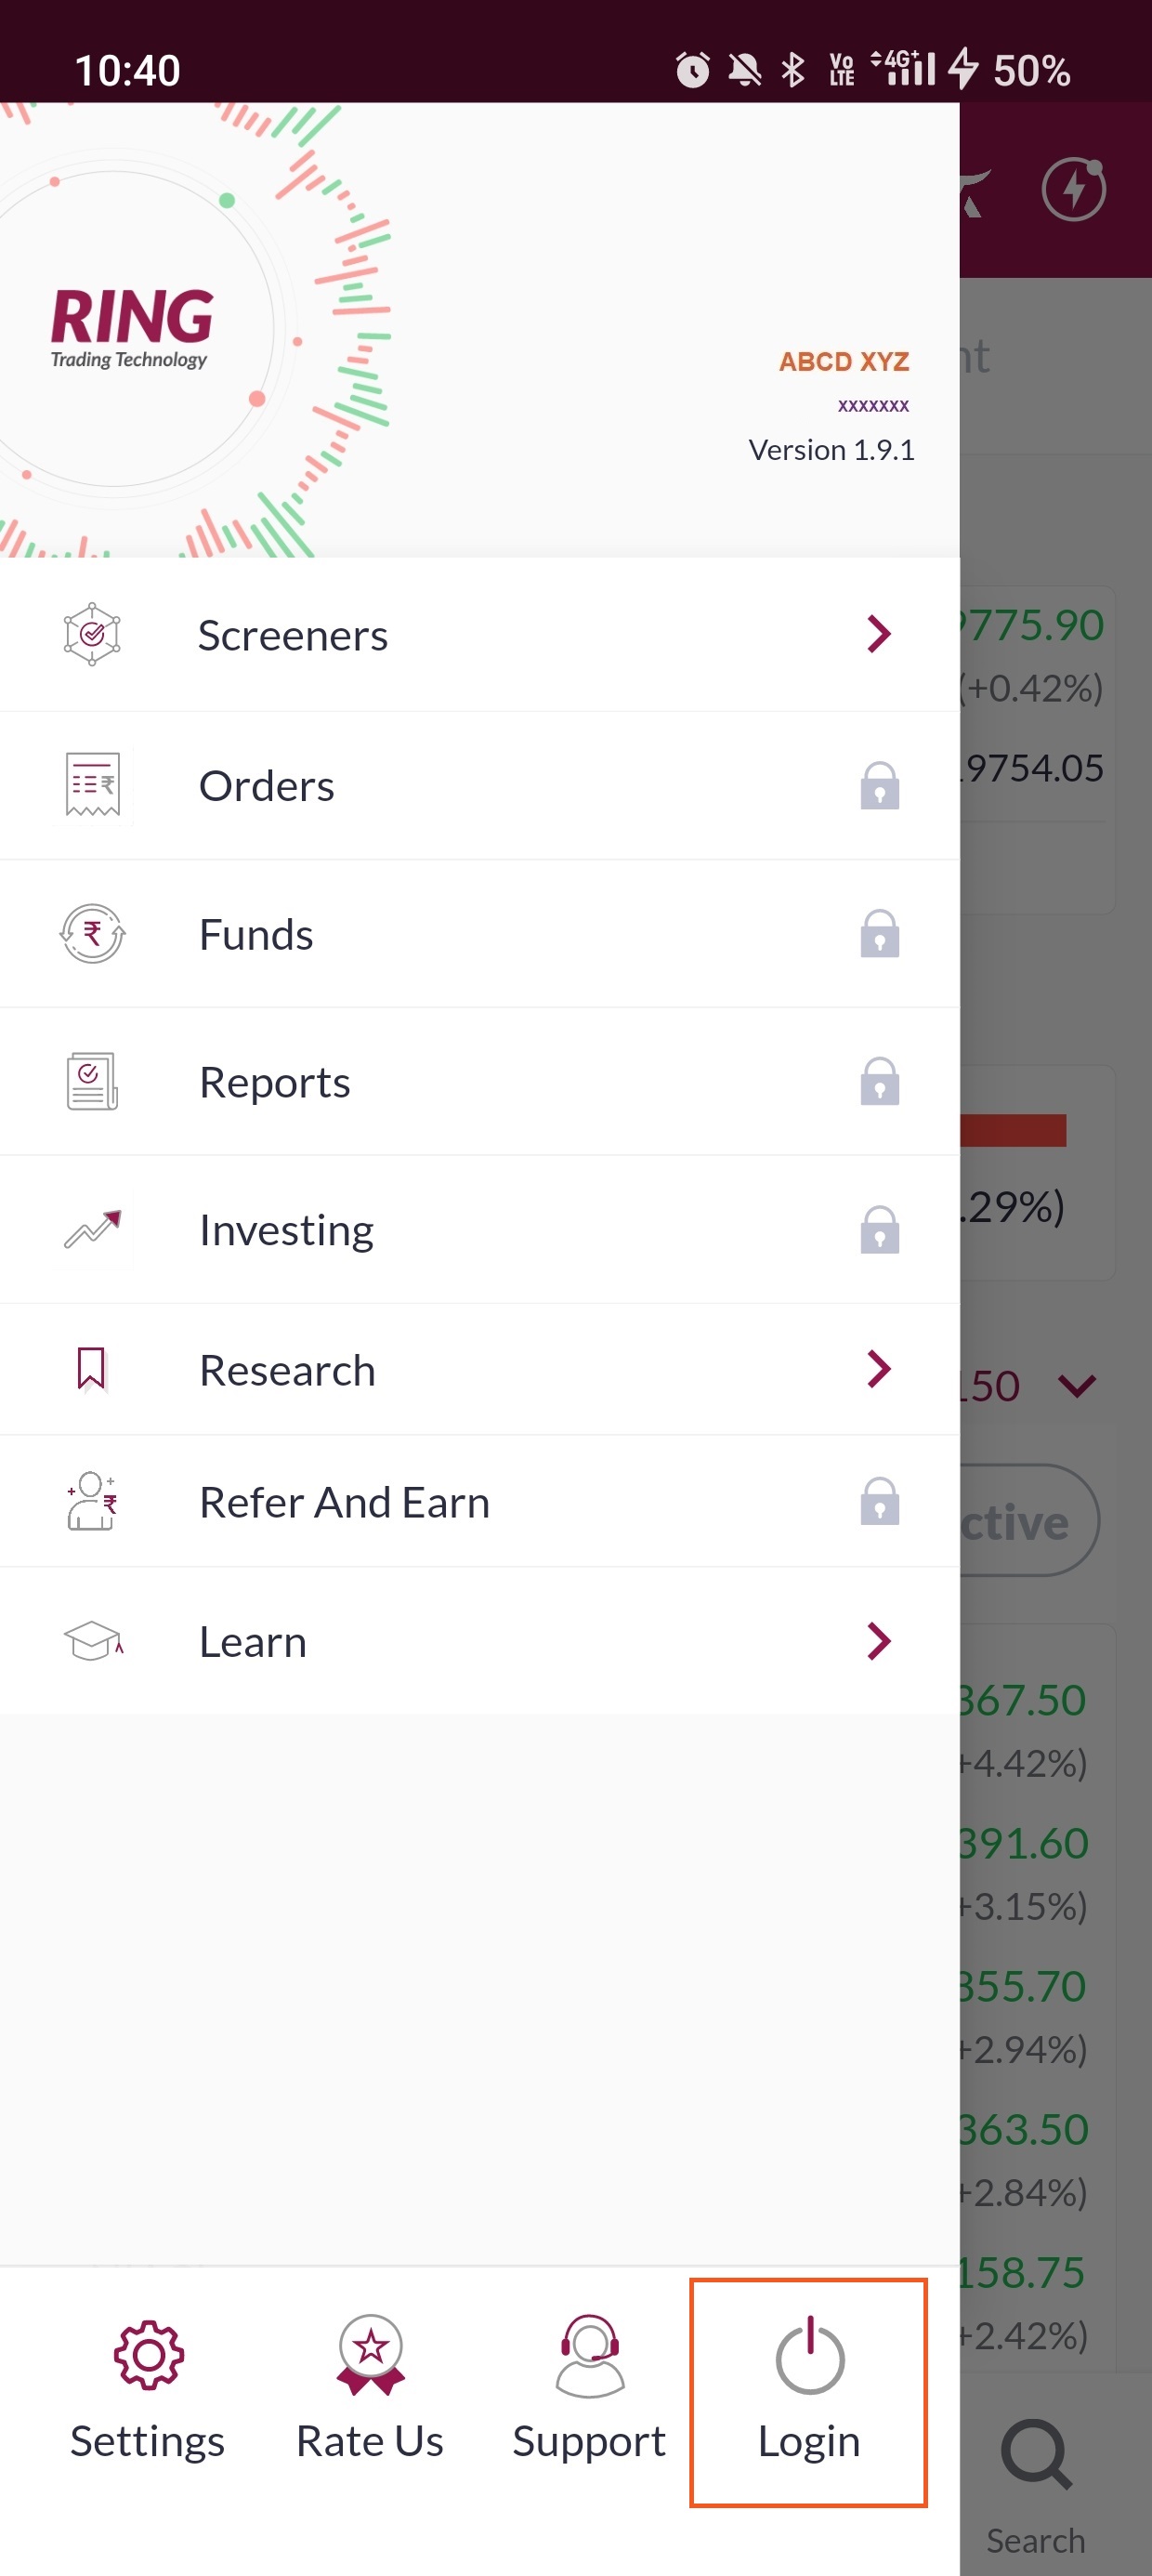Screen dimensions: 1152x2576
Task: Tap the Funds rupee icon
Action: tap(92, 934)
